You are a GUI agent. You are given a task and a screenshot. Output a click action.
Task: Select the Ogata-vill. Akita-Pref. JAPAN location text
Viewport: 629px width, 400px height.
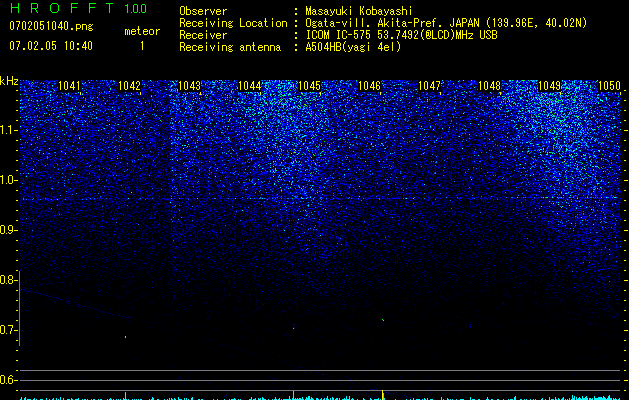[x=446, y=23]
